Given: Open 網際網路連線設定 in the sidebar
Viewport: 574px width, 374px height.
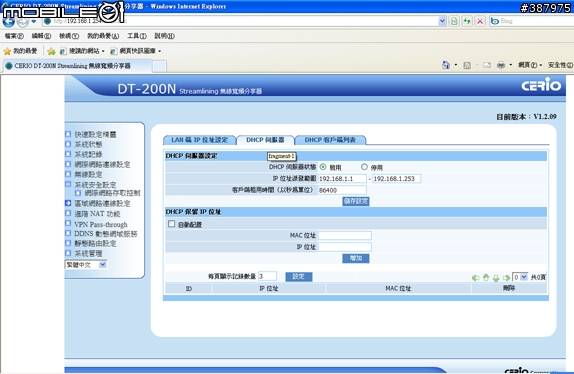Looking at the screenshot, I should point(102,164).
